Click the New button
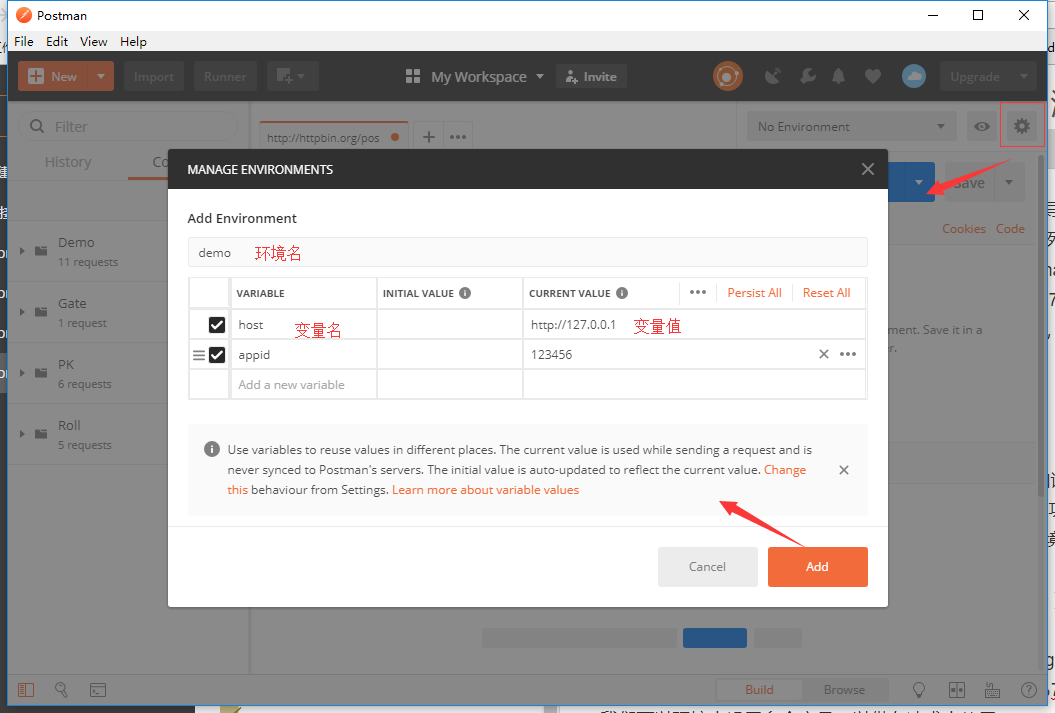The image size is (1055, 713). [x=53, y=76]
